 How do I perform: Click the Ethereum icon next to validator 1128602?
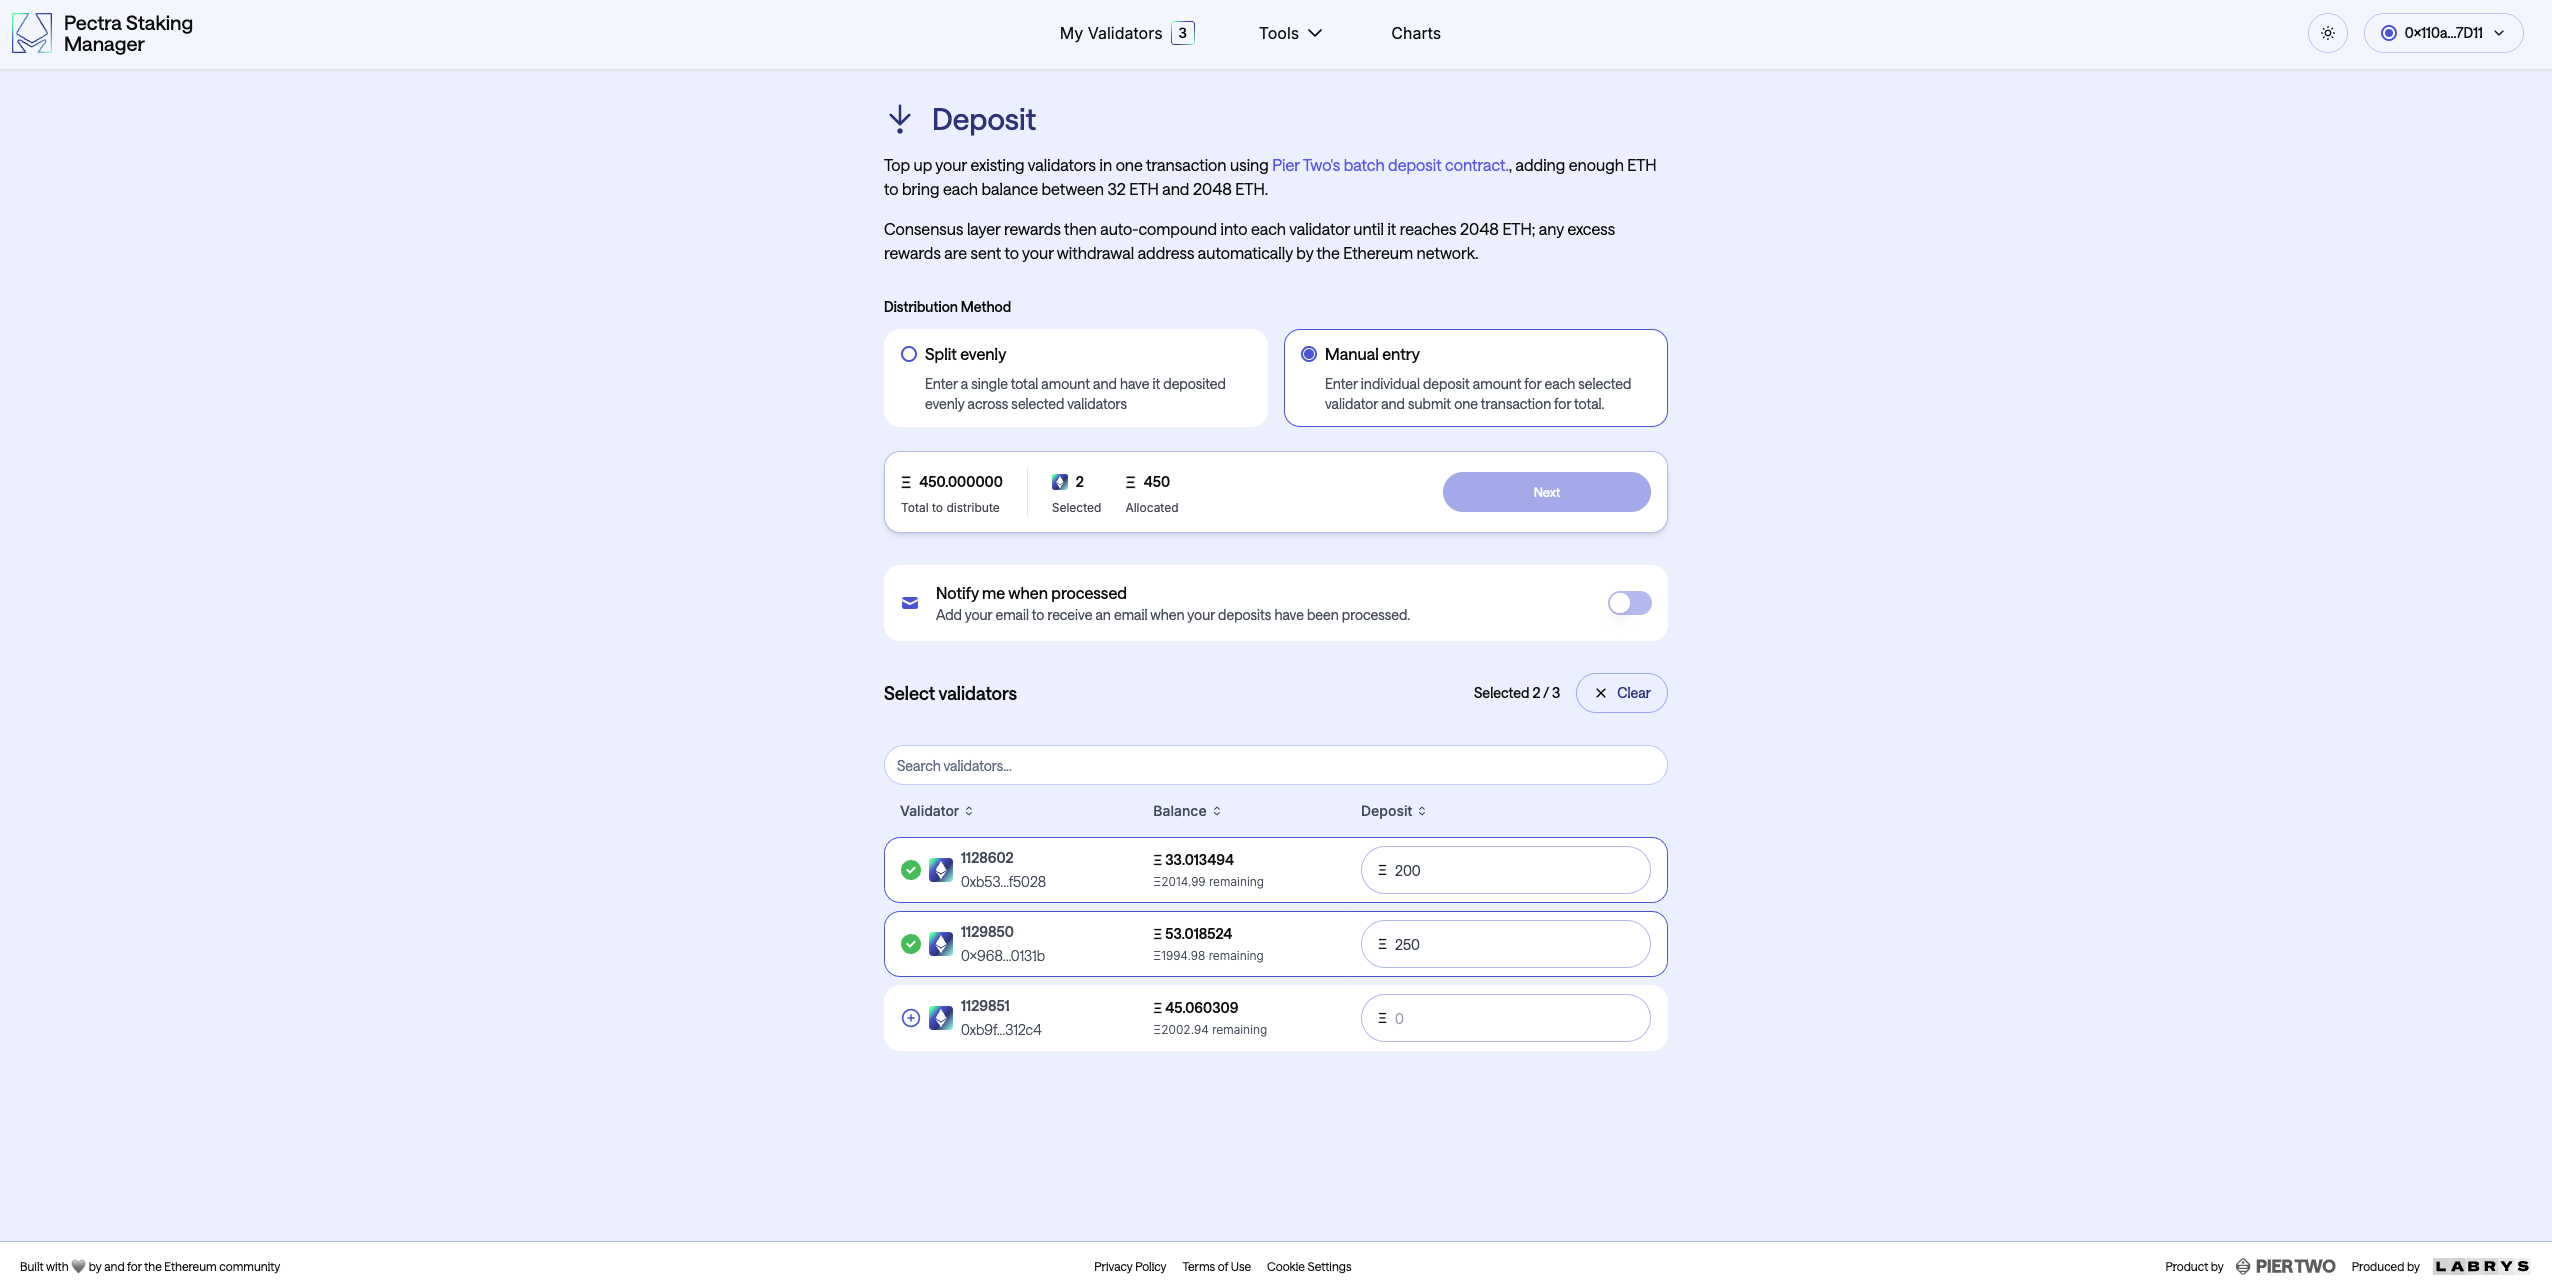pos(939,870)
